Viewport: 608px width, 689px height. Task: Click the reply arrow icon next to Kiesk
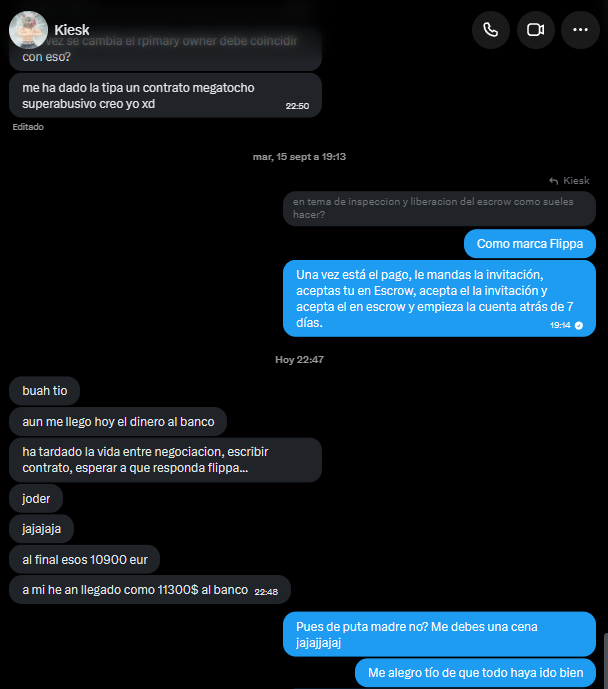point(554,181)
